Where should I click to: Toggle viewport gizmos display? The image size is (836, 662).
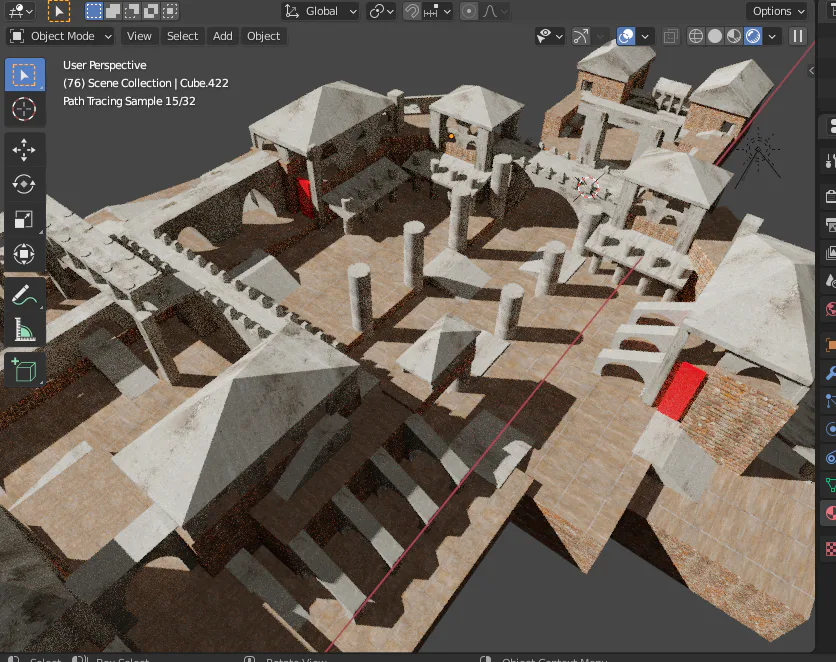(580, 36)
